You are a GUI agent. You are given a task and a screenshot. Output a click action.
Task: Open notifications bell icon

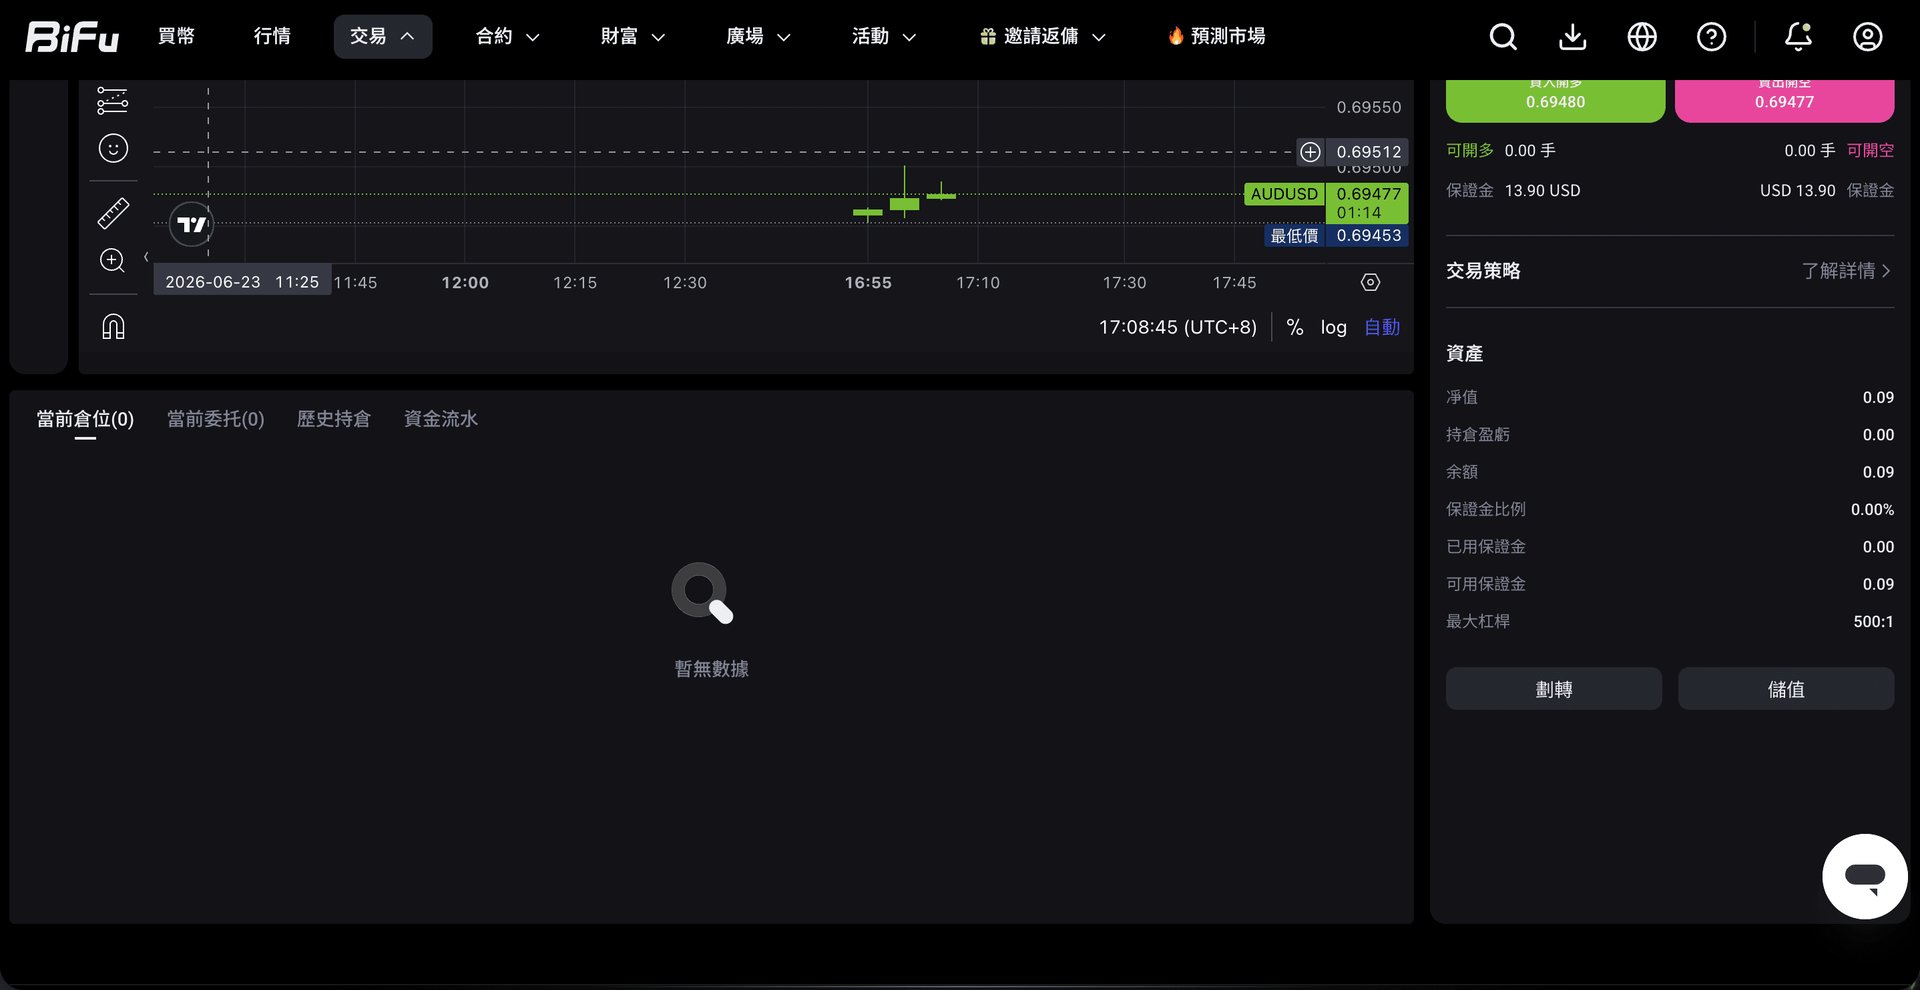[x=1798, y=37]
